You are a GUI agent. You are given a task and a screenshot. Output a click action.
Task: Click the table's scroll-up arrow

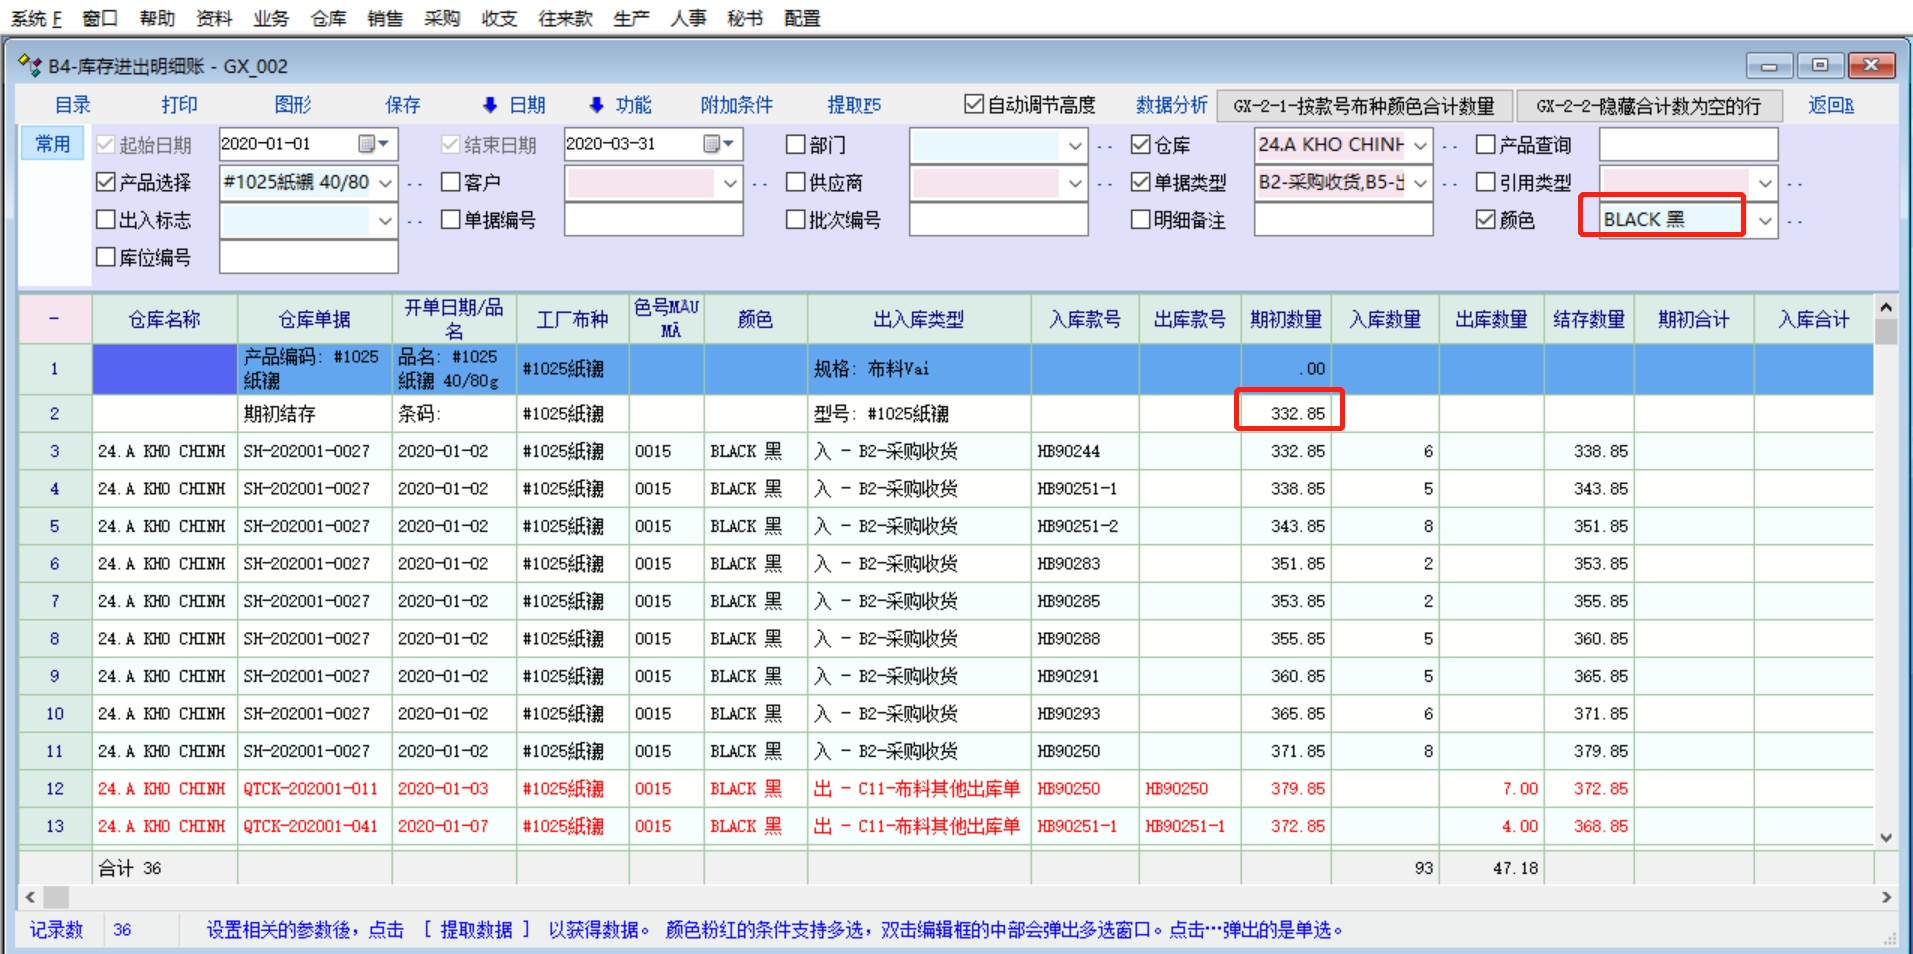[1885, 308]
